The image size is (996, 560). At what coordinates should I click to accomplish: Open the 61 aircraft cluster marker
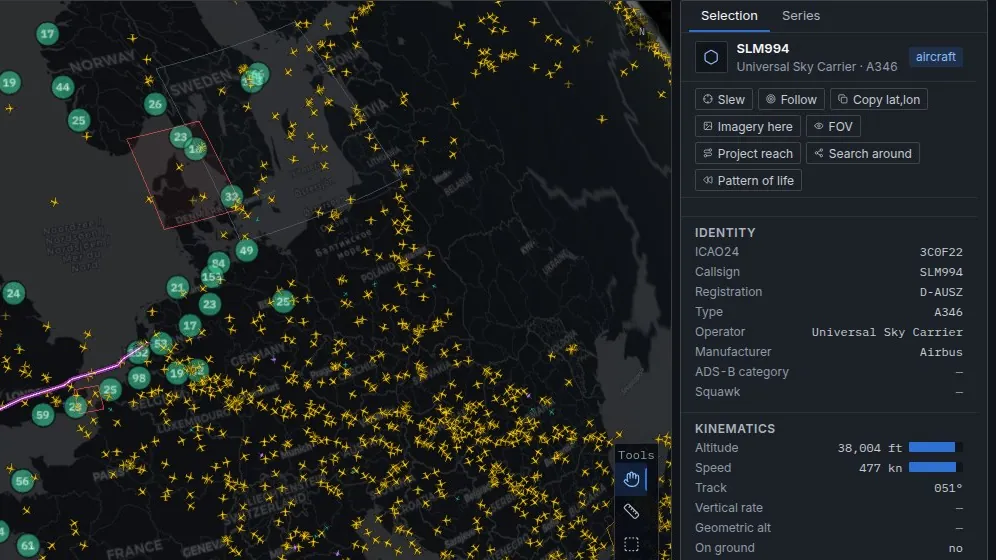pyautogui.click(x=27, y=545)
